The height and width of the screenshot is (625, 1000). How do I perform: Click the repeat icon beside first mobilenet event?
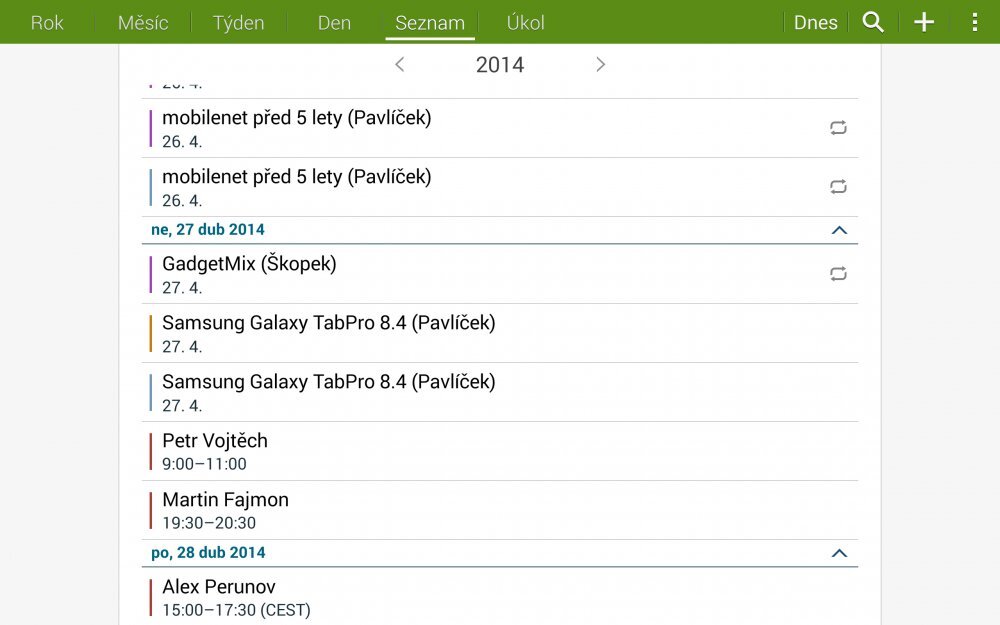pos(837,127)
